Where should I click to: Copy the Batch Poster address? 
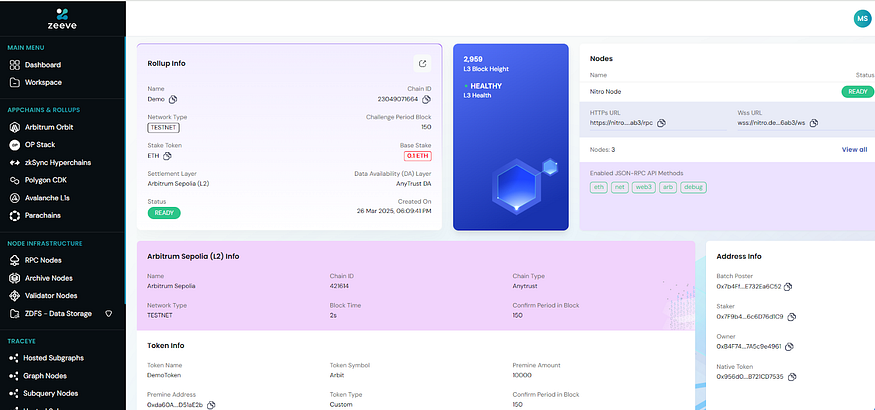click(788, 287)
